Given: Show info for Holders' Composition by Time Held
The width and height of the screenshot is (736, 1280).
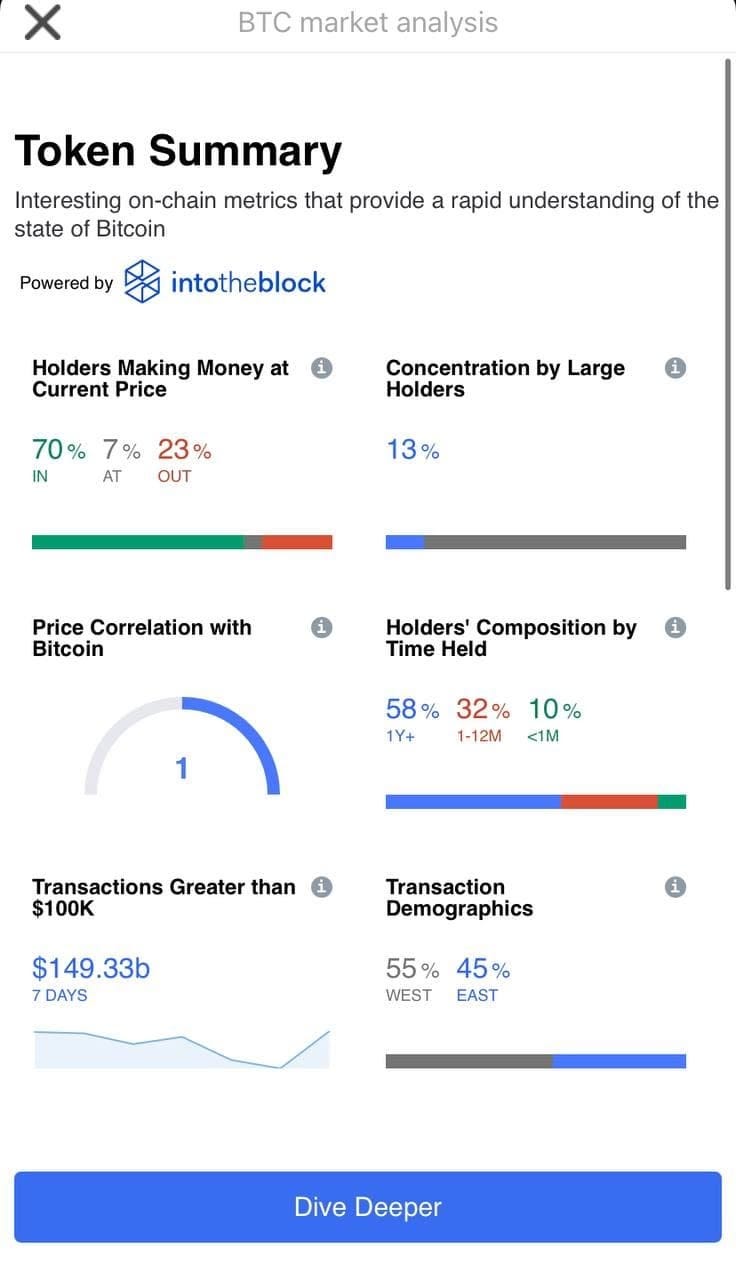Looking at the screenshot, I should click(x=675, y=627).
